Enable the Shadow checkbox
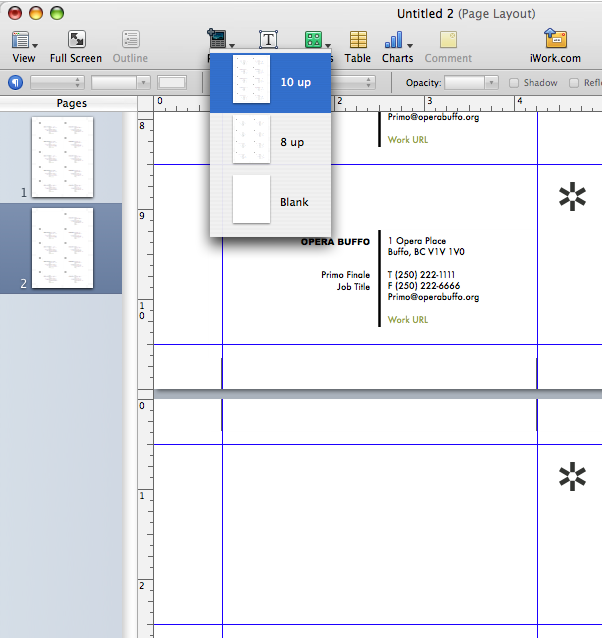 515,83
